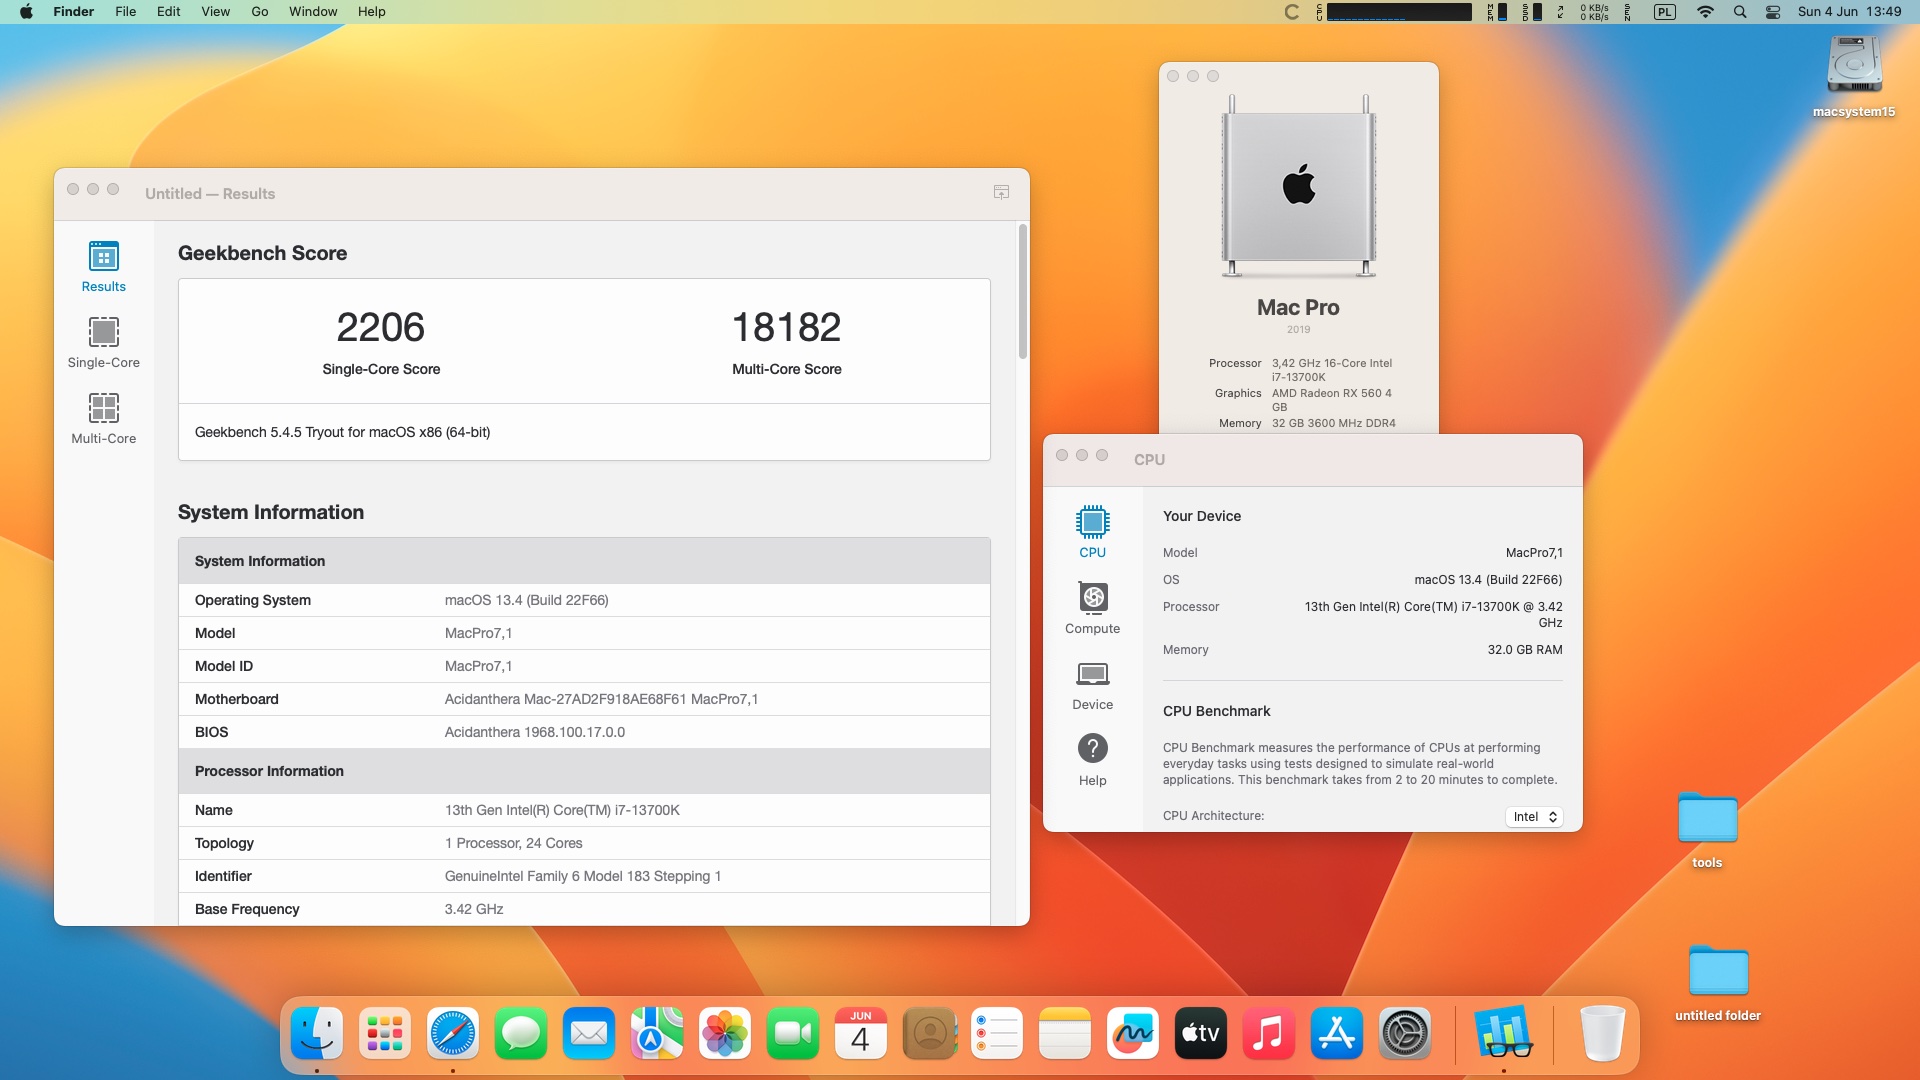
Task: Open the File menu
Action: tap(125, 12)
